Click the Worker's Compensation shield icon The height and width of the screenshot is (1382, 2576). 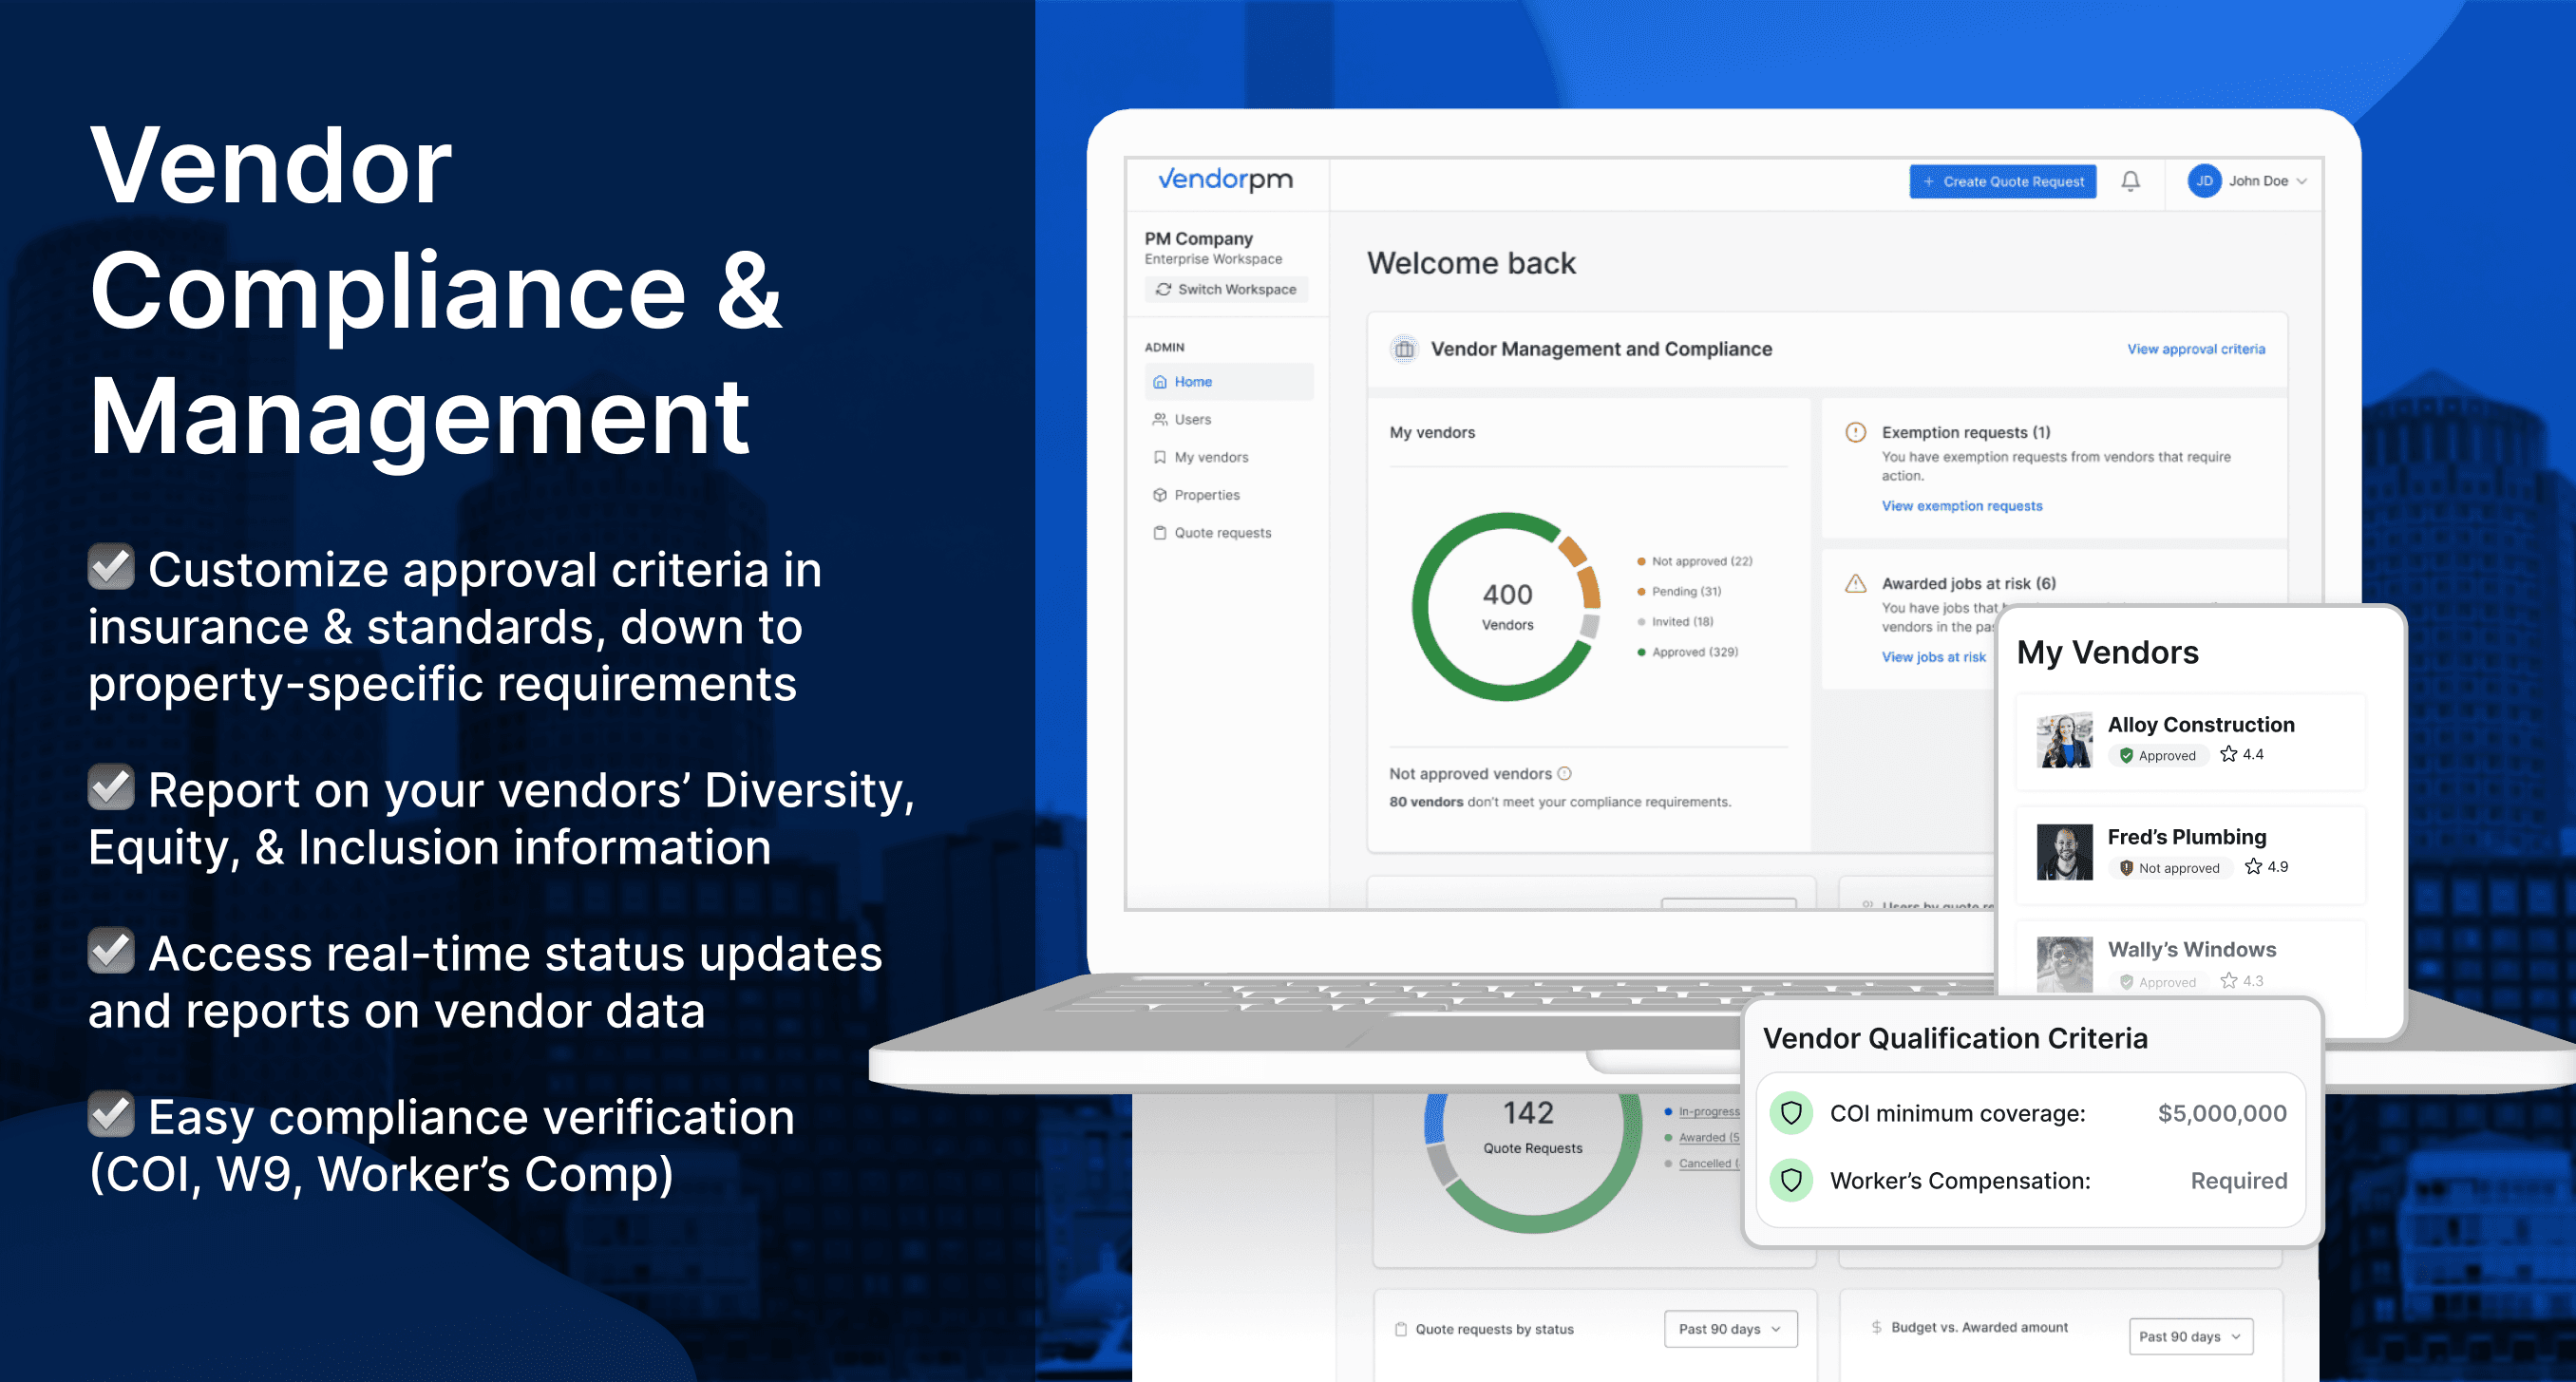pos(1791,1180)
